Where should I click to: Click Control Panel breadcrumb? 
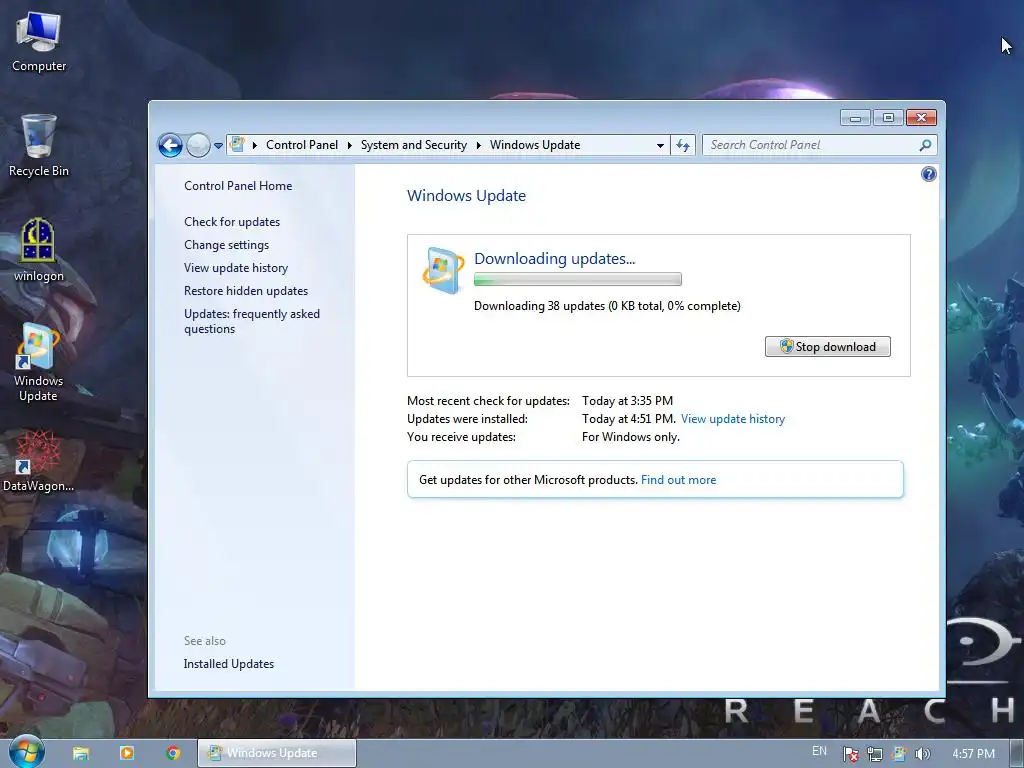[x=302, y=145]
